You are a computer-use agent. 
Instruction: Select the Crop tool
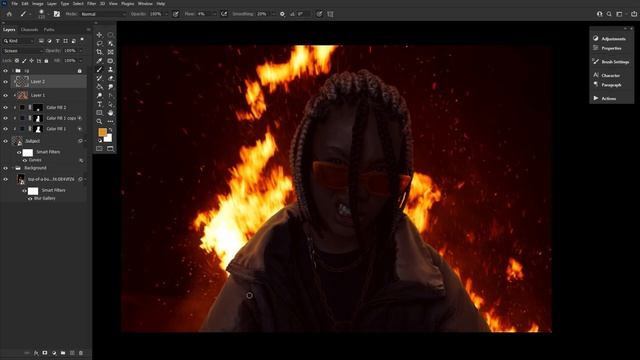point(100,52)
